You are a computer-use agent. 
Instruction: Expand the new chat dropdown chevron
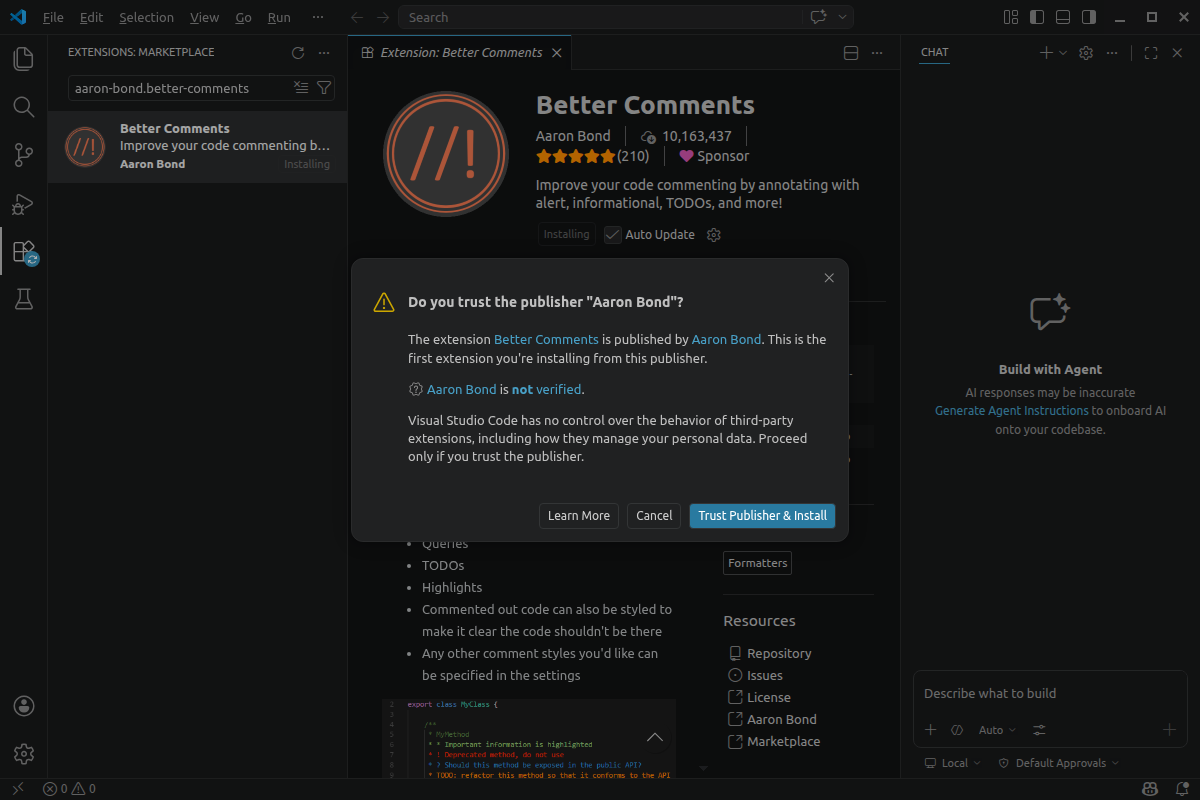[x=1063, y=53]
